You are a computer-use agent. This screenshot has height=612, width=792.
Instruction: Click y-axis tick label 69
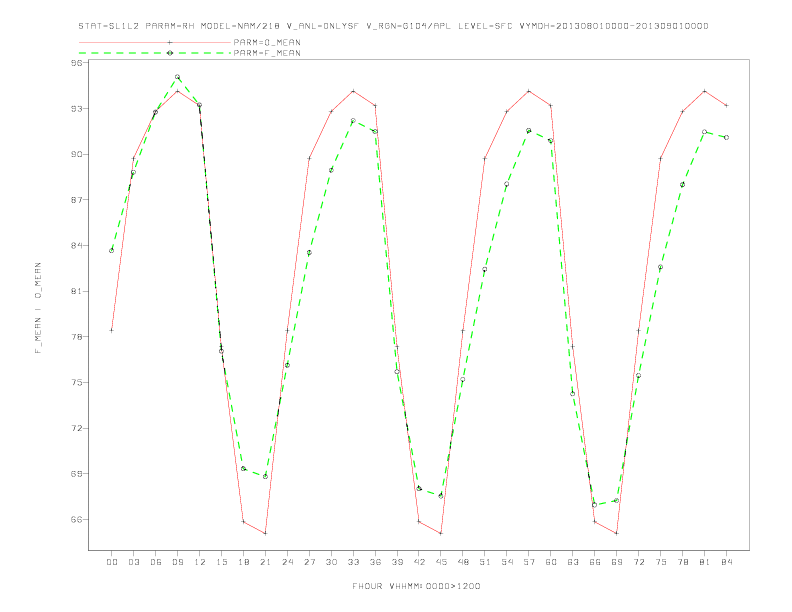click(x=77, y=474)
